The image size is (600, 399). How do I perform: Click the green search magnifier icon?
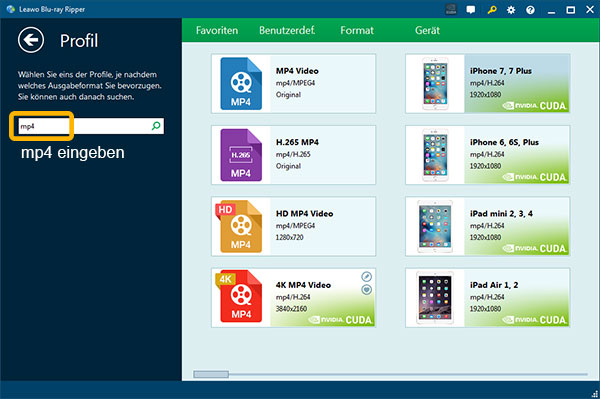point(156,126)
